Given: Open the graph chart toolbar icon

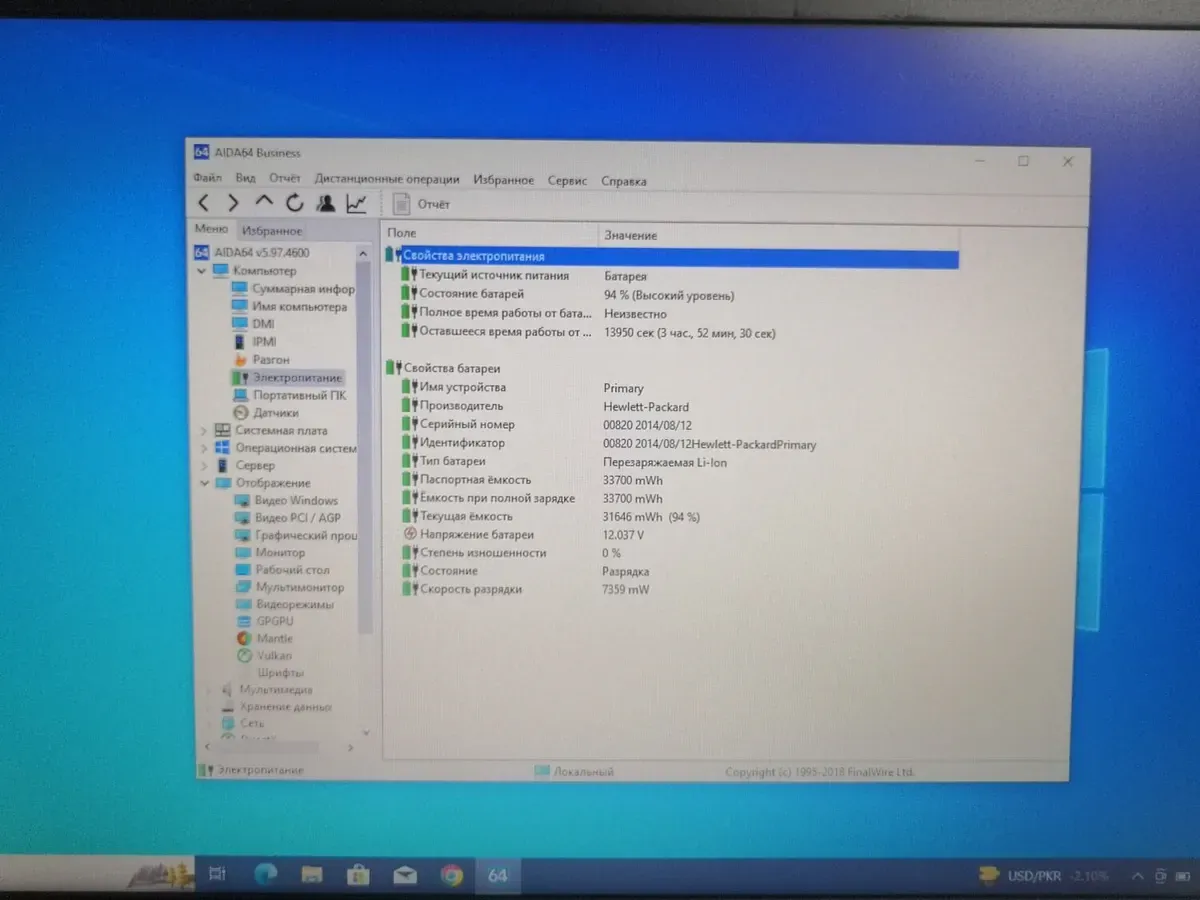Looking at the screenshot, I should pyautogui.click(x=356, y=204).
